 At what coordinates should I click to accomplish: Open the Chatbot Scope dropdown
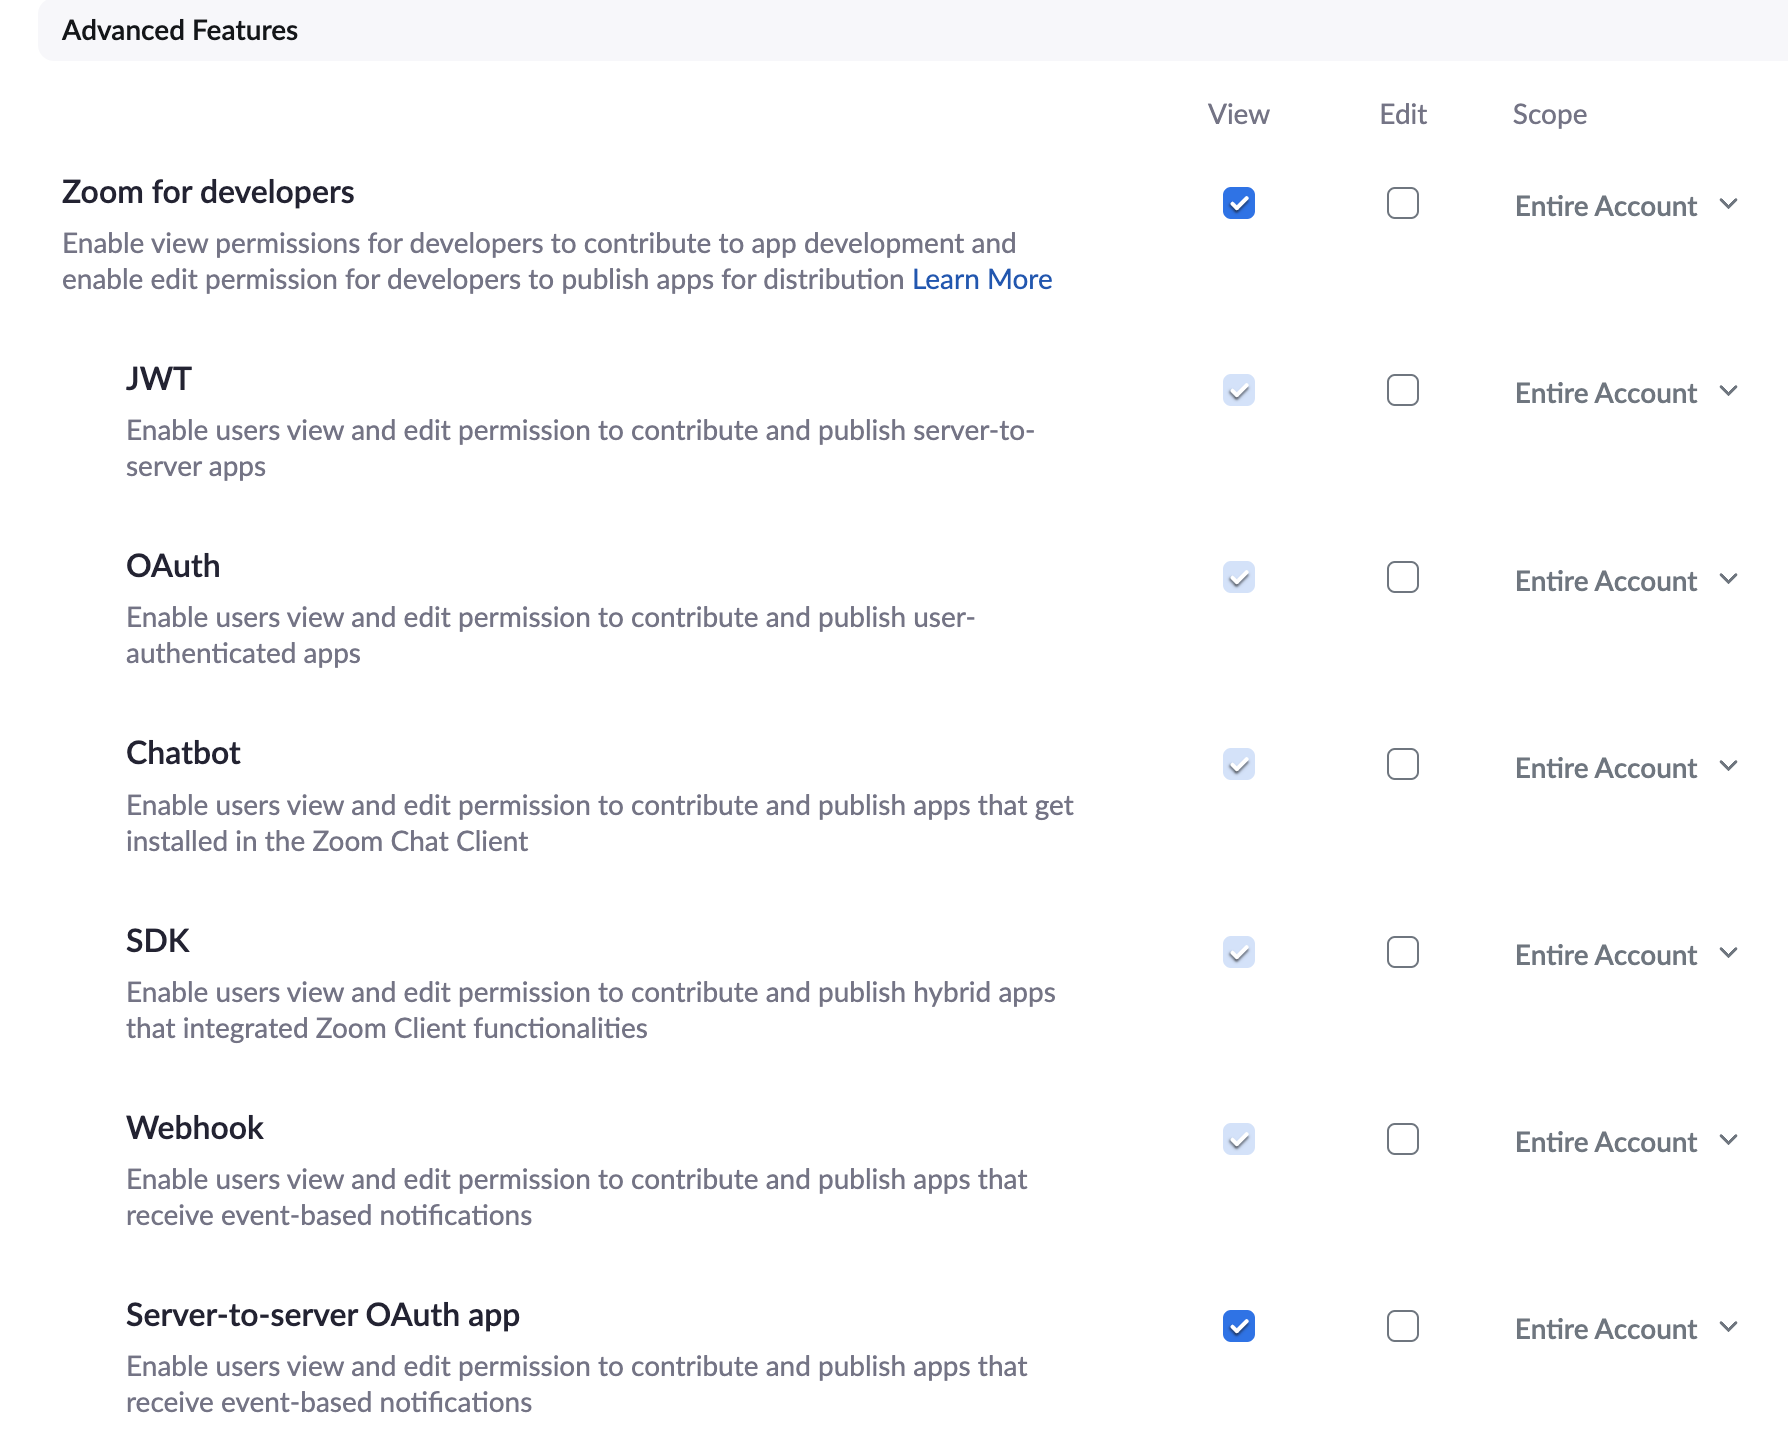pos(1627,767)
